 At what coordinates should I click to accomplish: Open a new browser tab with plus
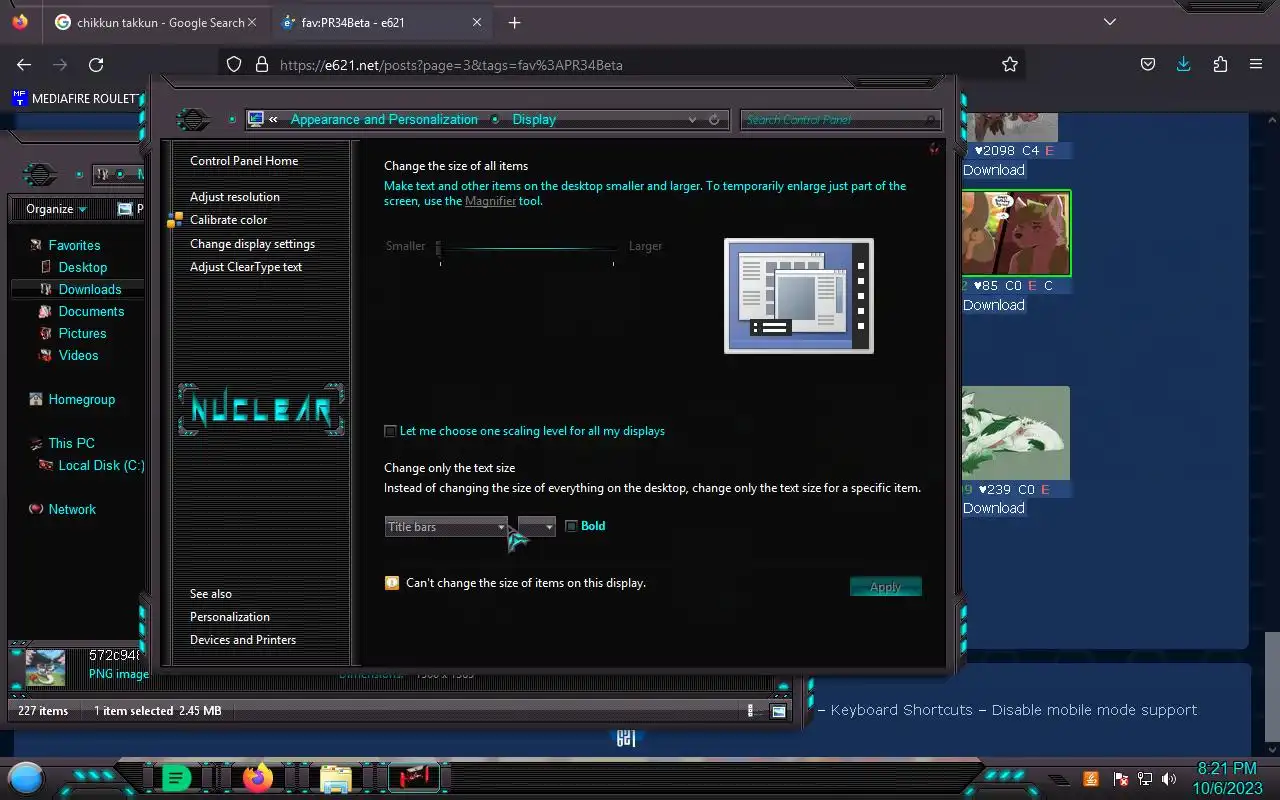coord(514,22)
